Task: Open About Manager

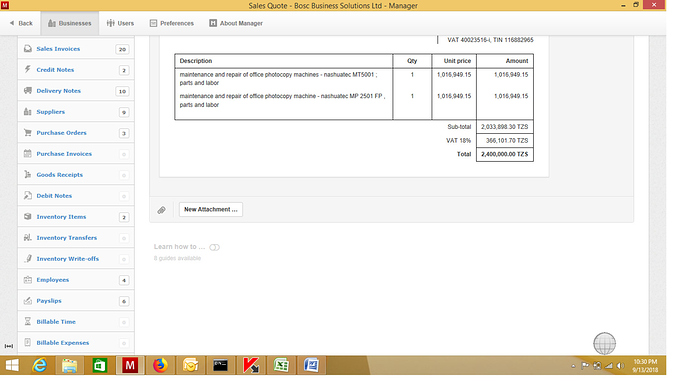Action: point(236,23)
